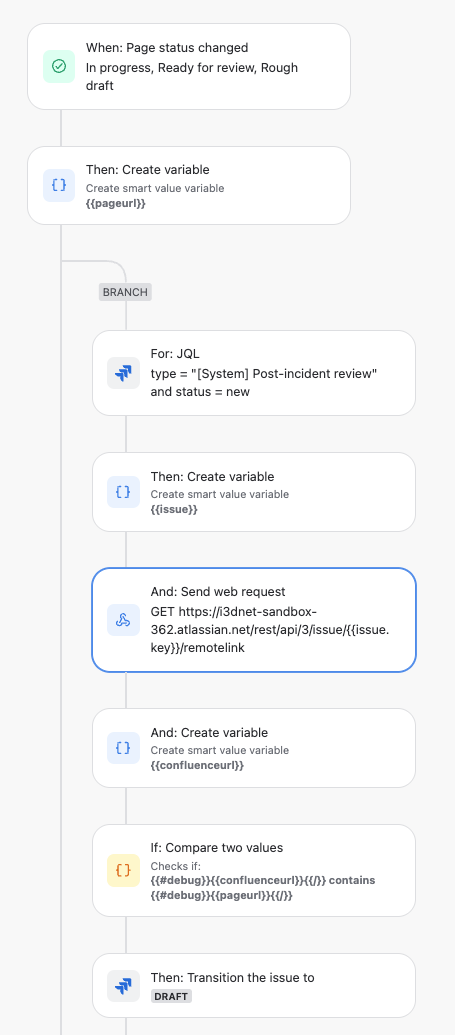Open the For: JQL branch card
Image resolution: width=455 pixels, height=1035 pixels.
pyautogui.click(x=254, y=373)
